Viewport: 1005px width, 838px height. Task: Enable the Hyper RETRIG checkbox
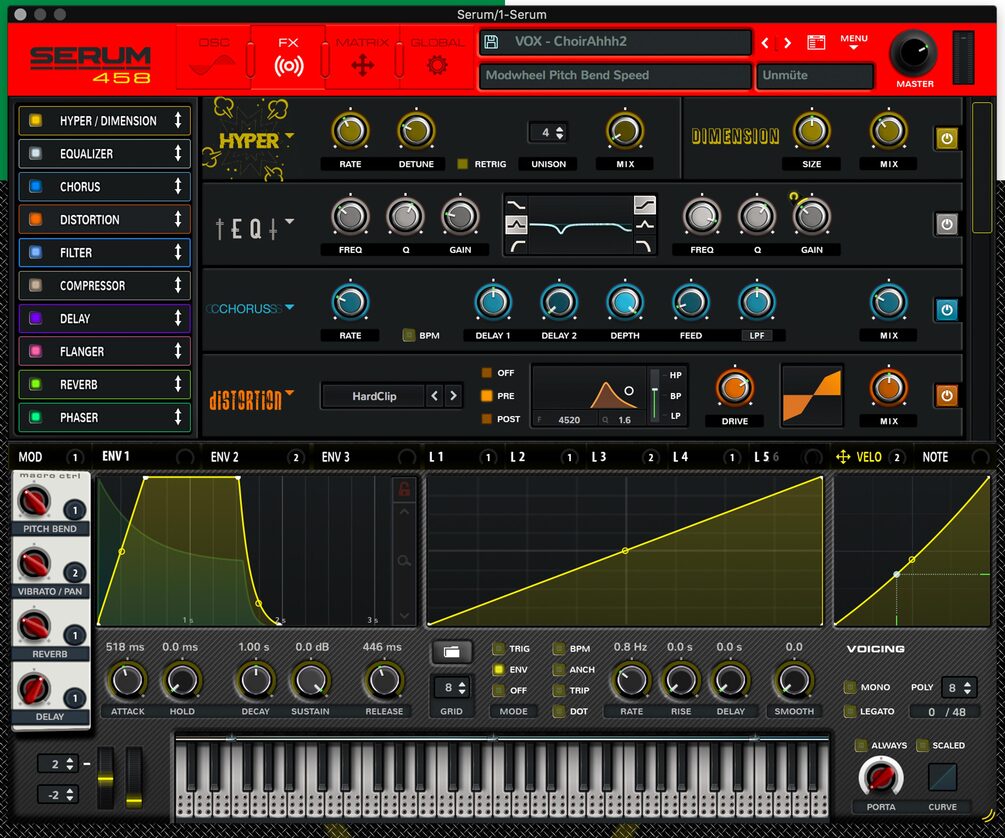pos(462,164)
